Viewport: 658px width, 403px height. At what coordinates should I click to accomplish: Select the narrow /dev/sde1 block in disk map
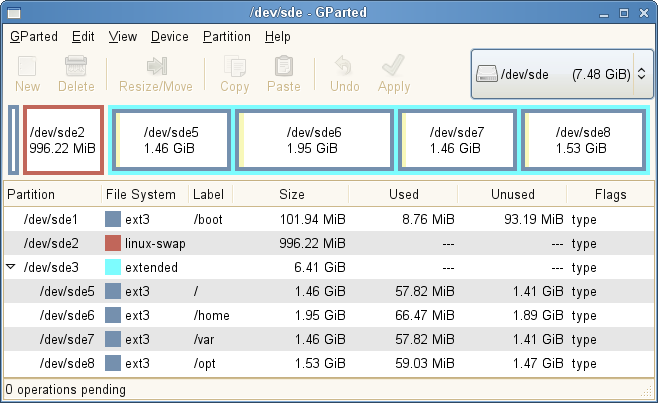(13, 140)
